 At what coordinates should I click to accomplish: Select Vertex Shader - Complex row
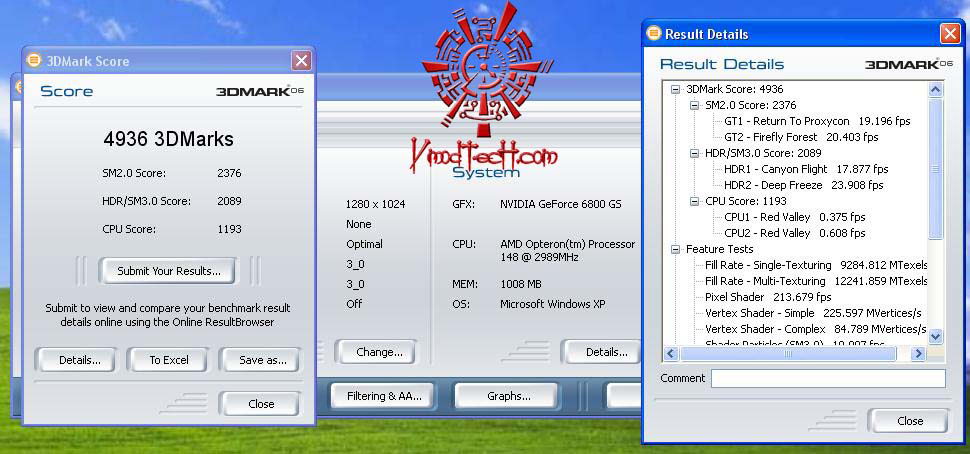(815, 330)
